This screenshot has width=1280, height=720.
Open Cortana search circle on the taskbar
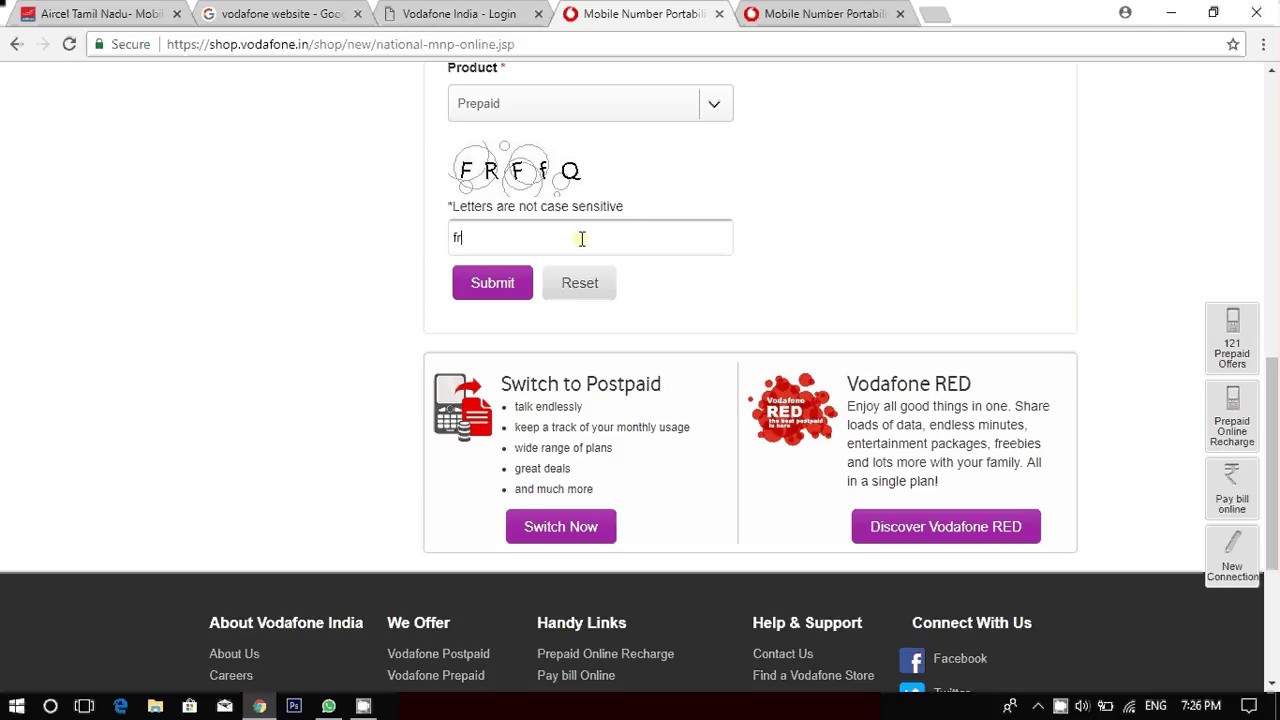point(50,706)
